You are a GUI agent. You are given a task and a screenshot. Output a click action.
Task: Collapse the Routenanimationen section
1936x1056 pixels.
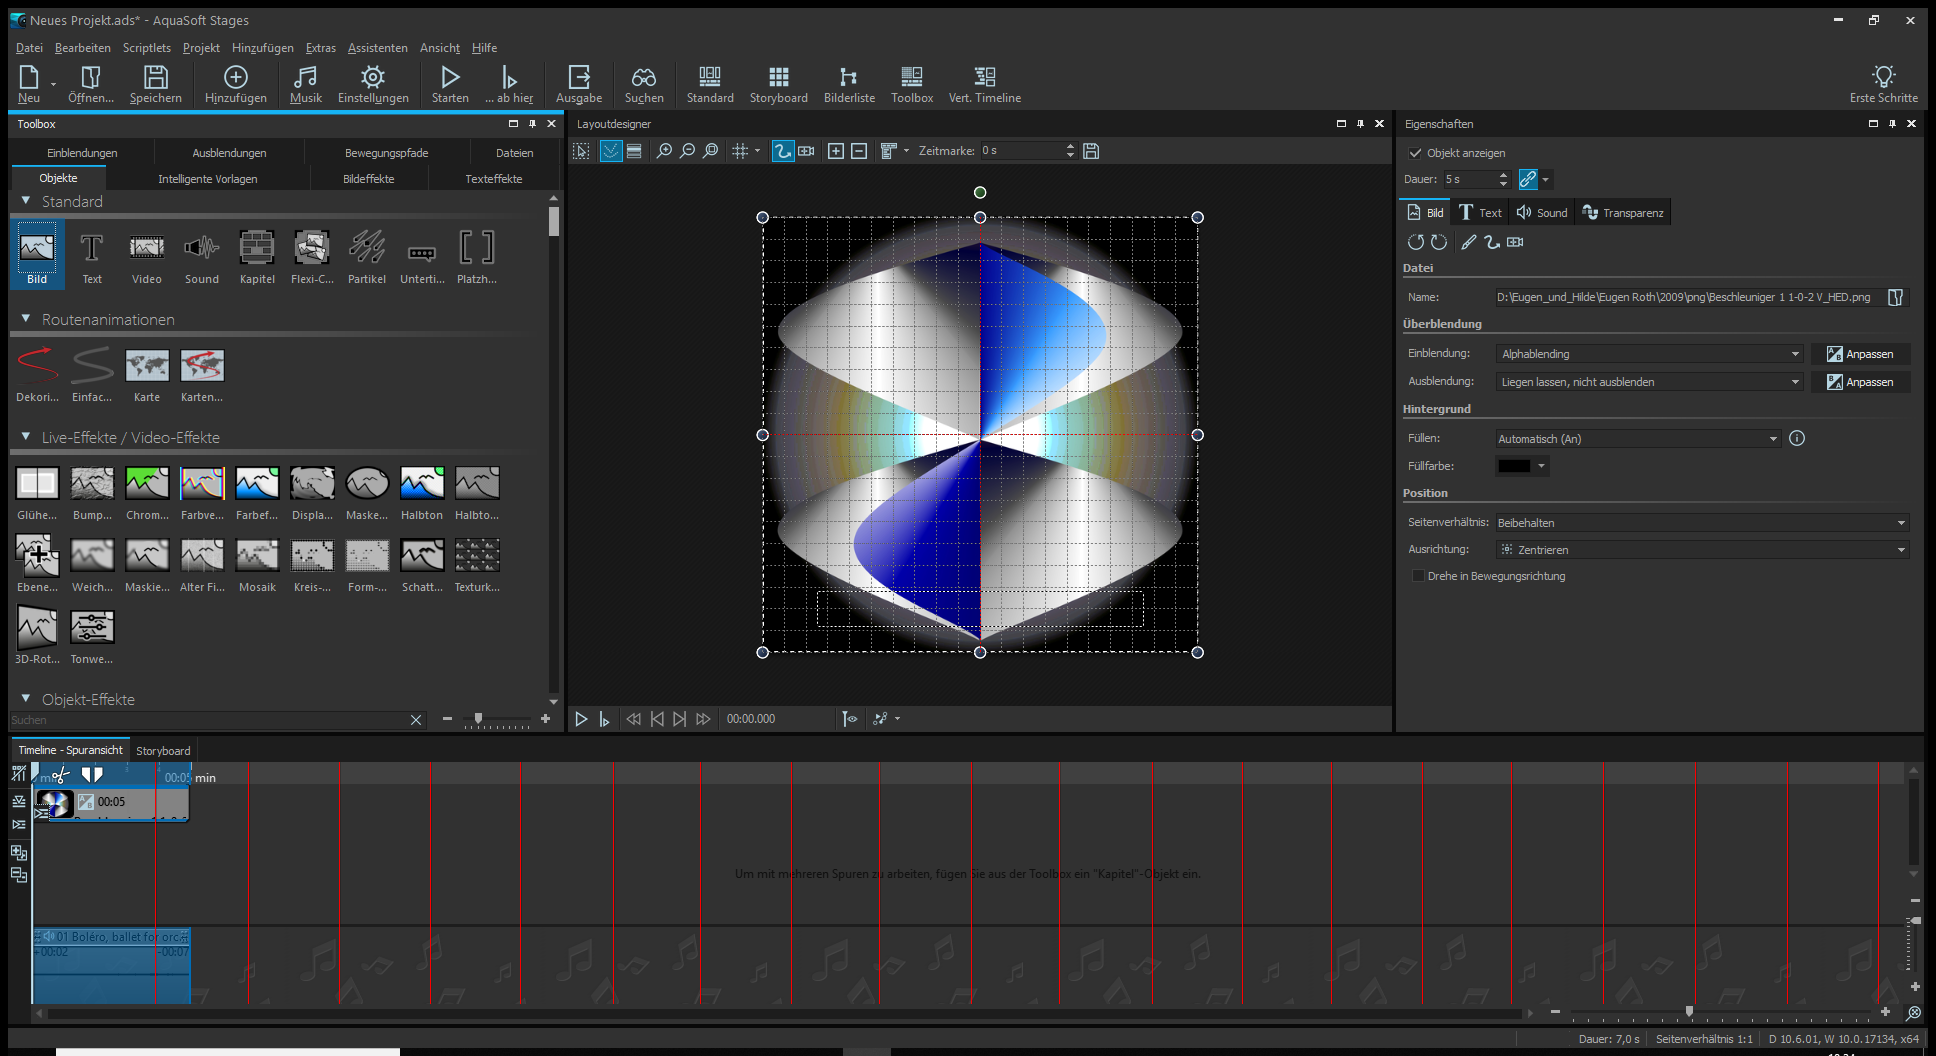tap(26, 319)
